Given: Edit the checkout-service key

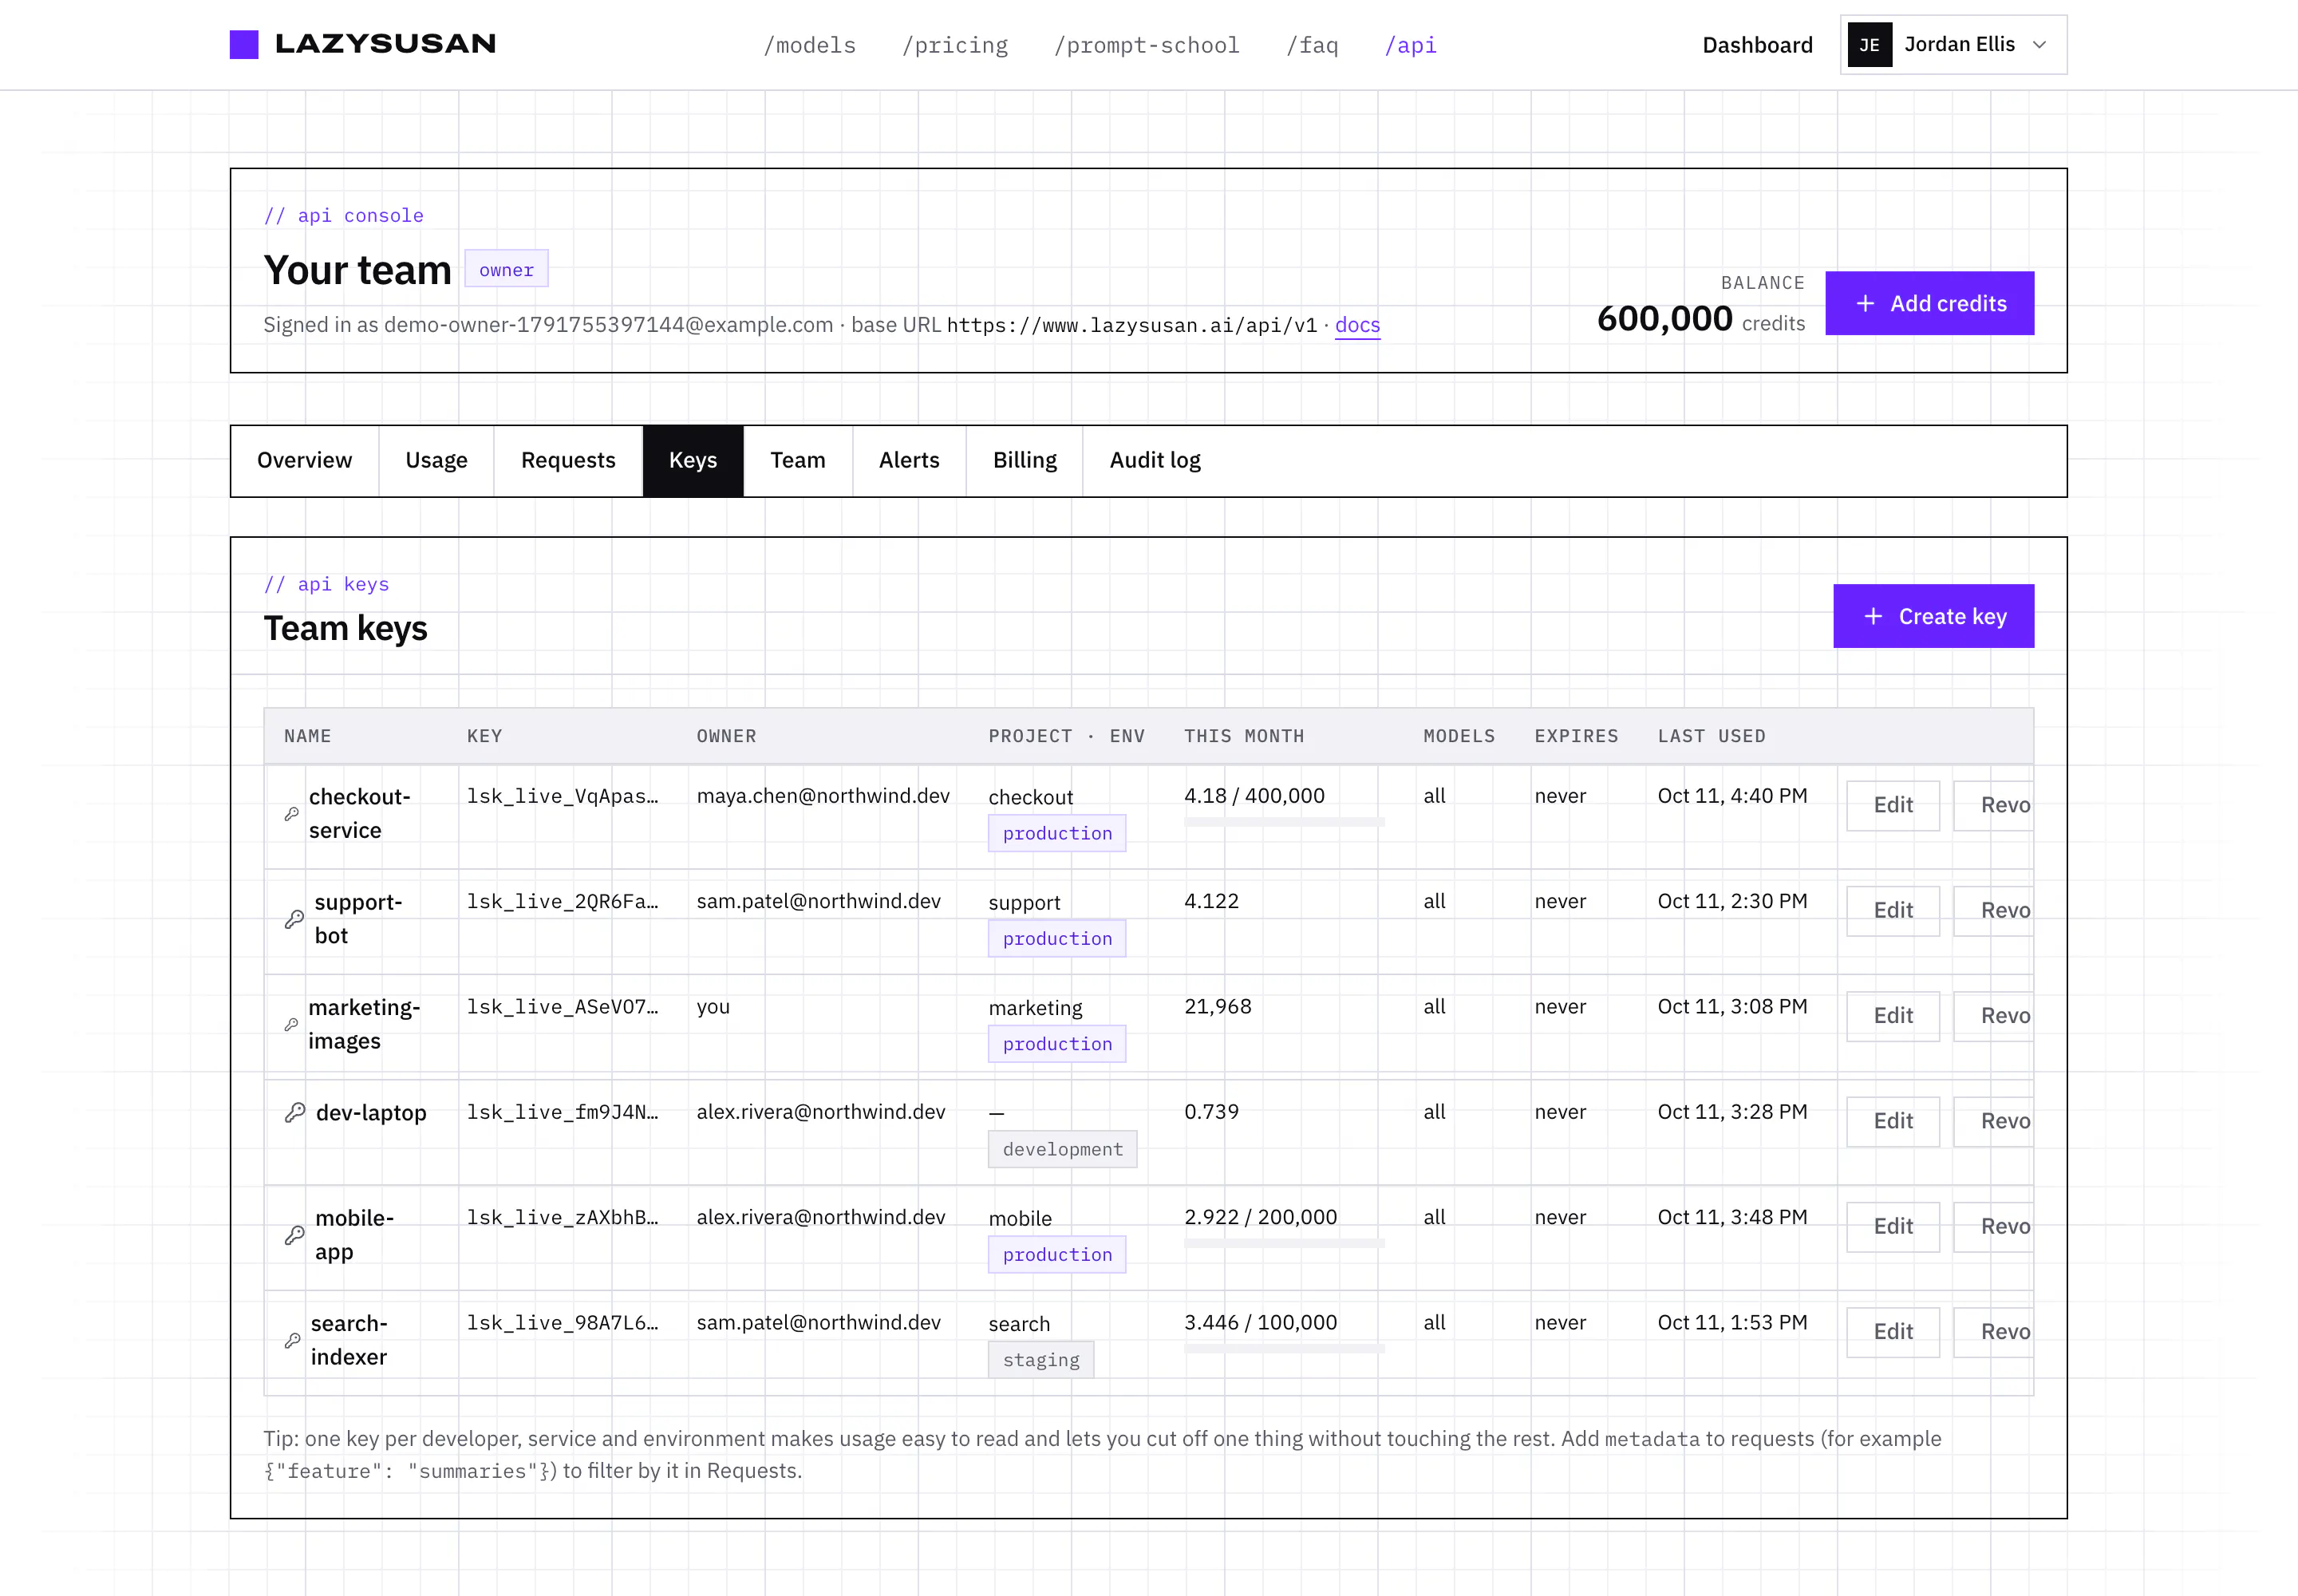Looking at the screenshot, I should pyautogui.click(x=1893, y=805).
